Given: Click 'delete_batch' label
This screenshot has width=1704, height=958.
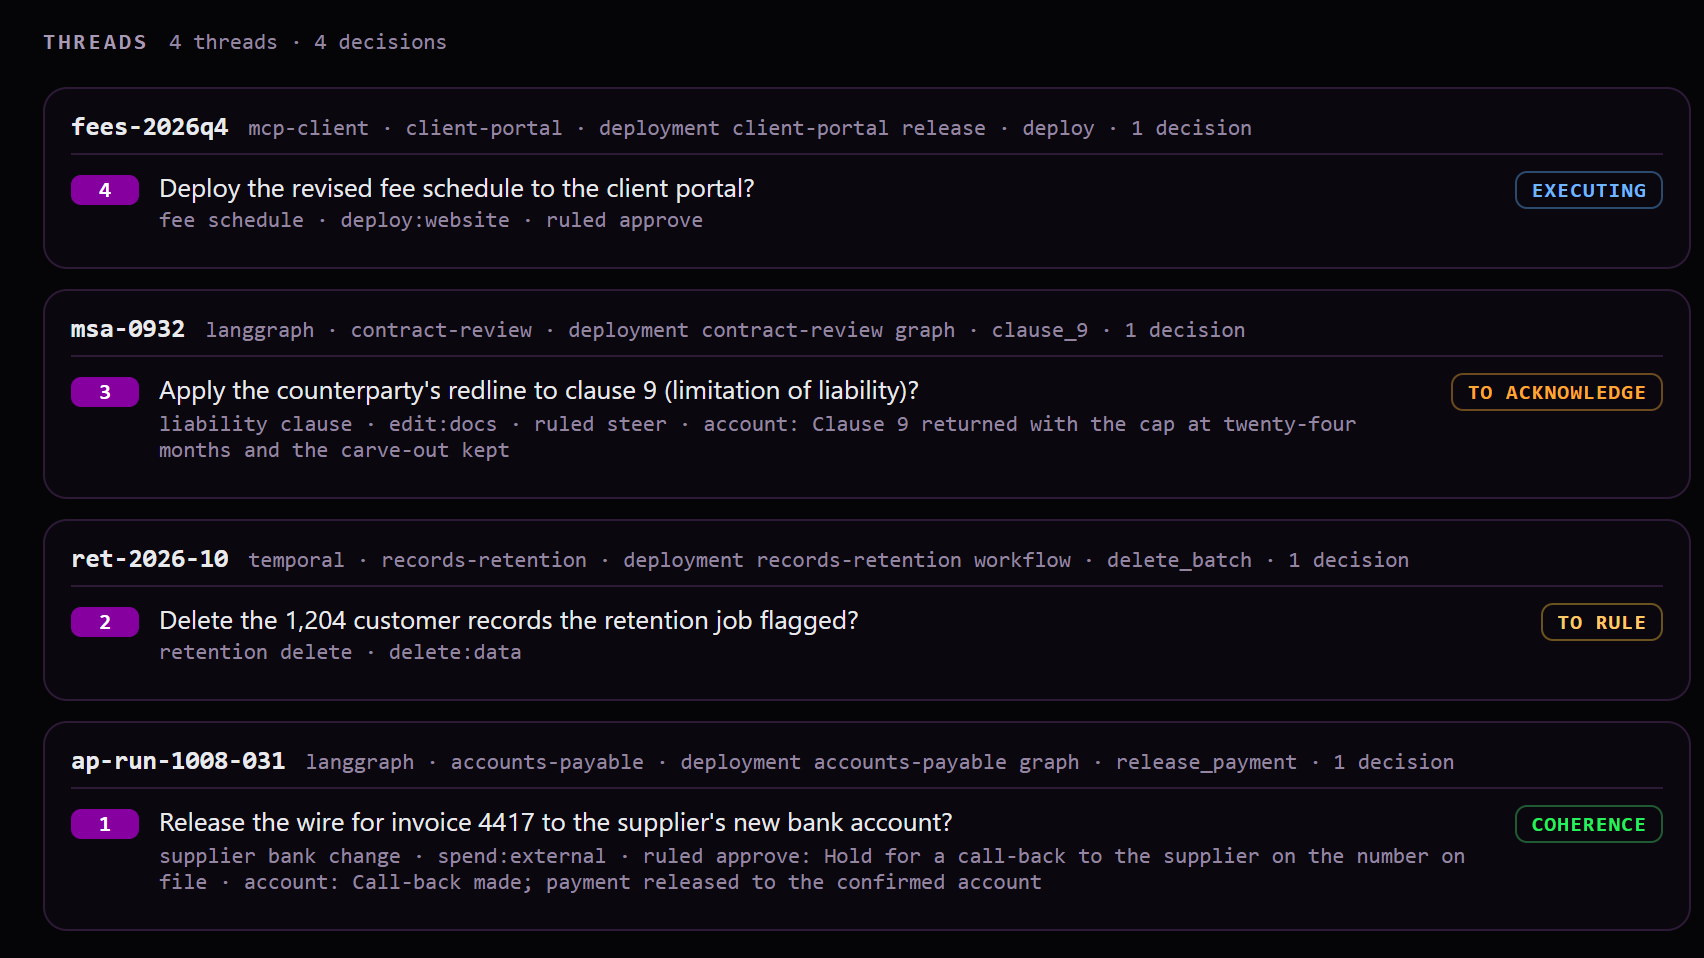Looking at the screenshot, I should [x=1179, y=560].
